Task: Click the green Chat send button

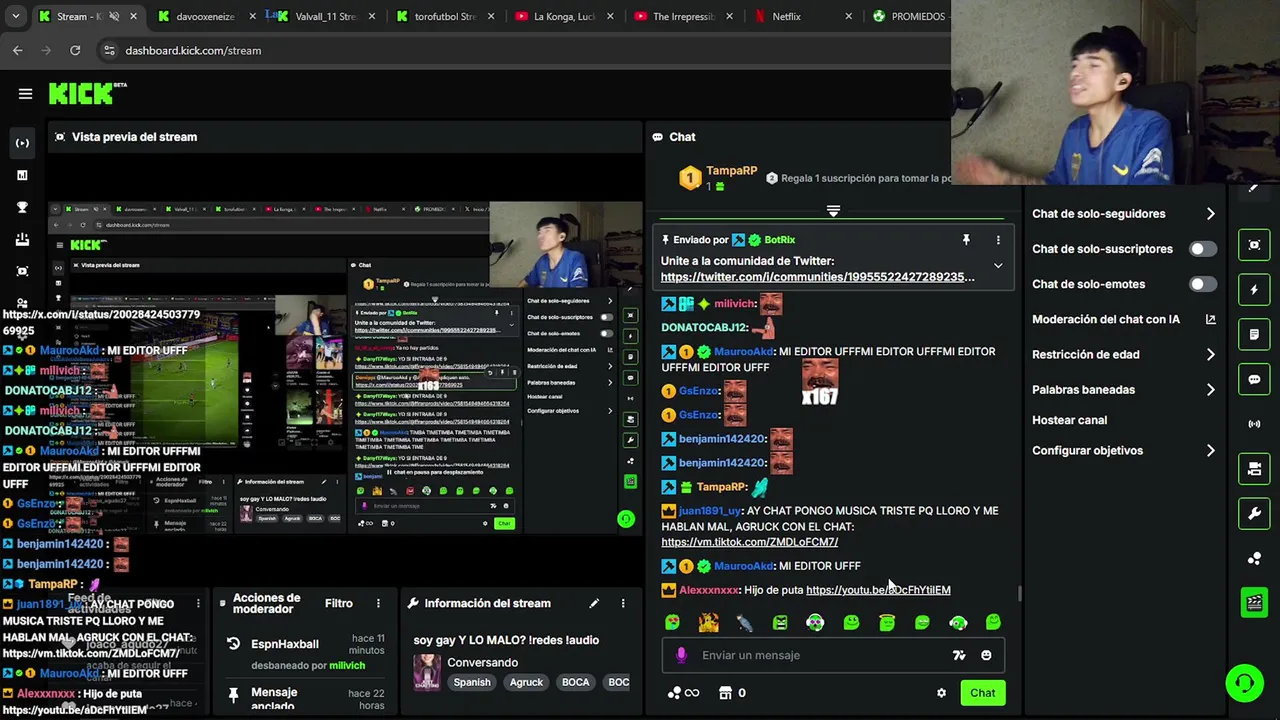Action: click(982, 693)
